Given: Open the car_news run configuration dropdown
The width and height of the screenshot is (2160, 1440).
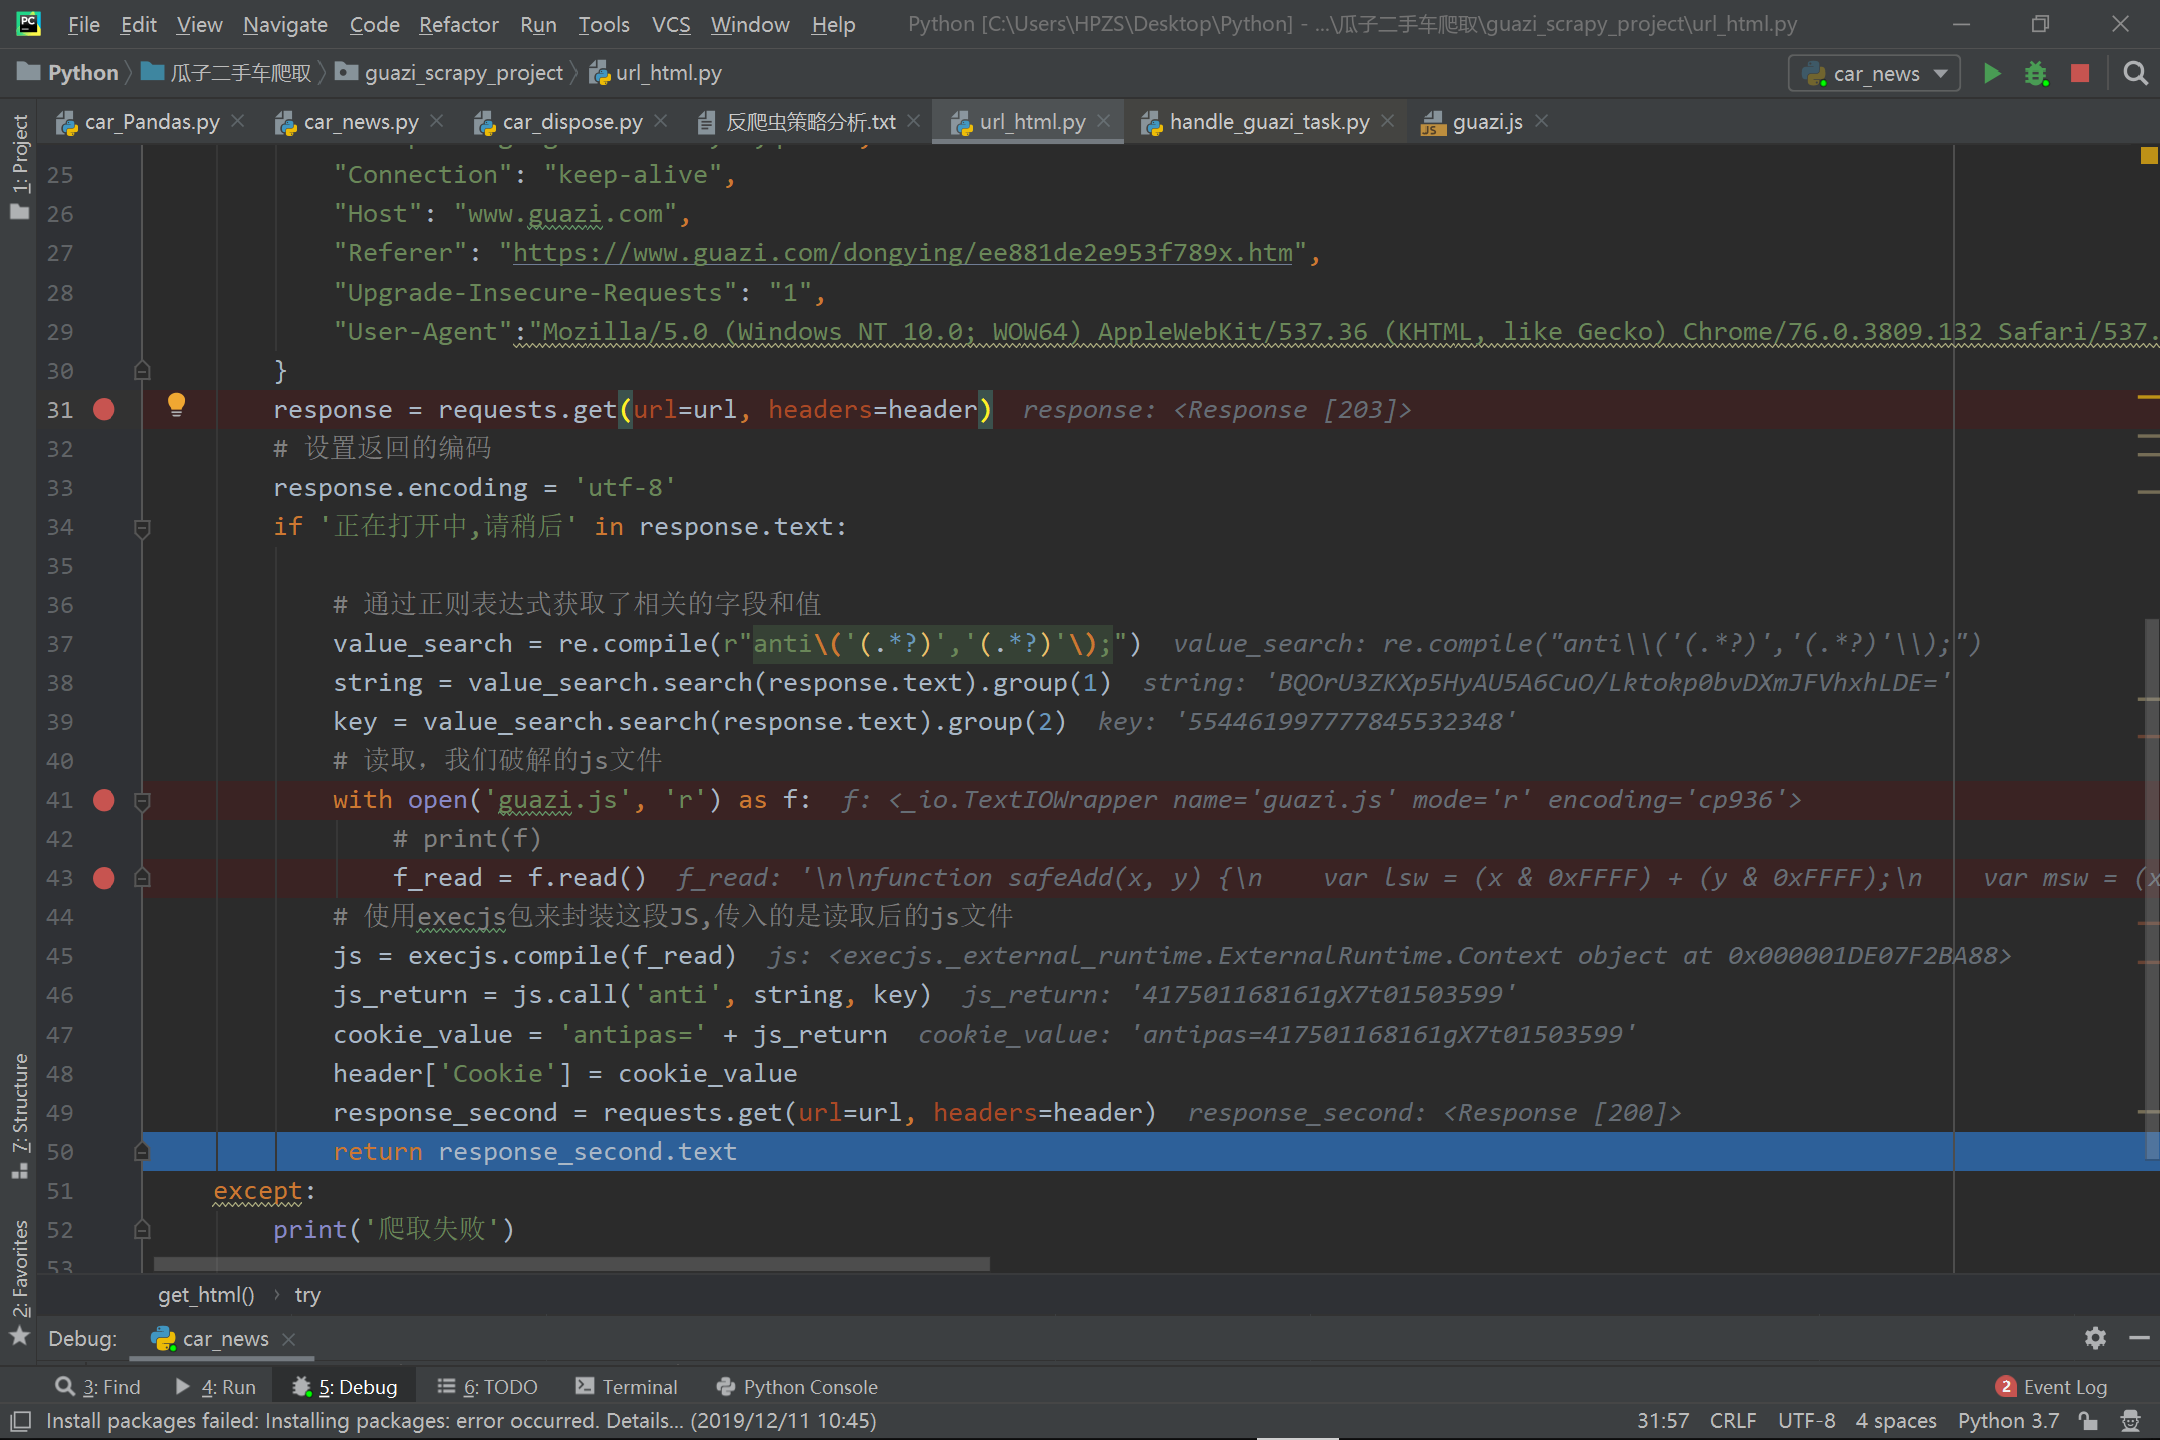Looking at the screenshot, I should [1873, 73].
